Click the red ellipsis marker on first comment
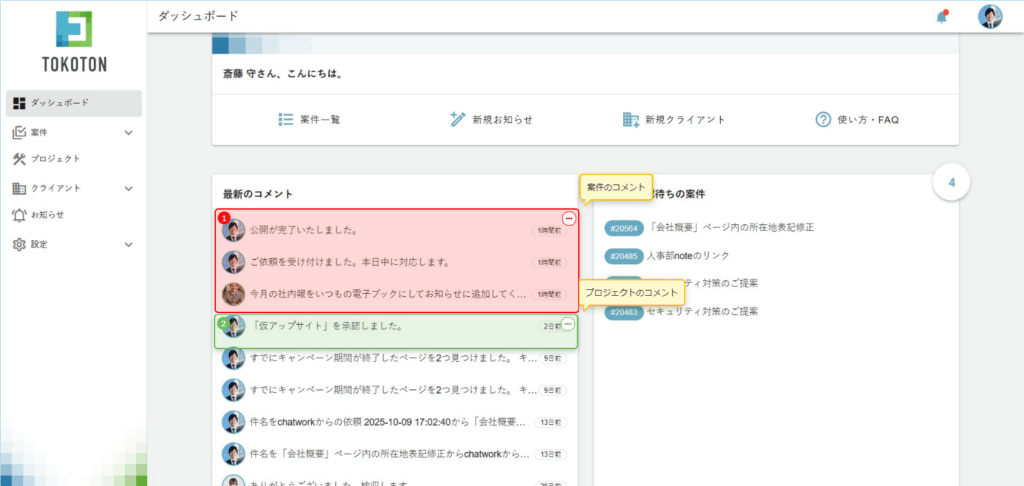This screenshot has height=486, width=1024. pos(568,218)
